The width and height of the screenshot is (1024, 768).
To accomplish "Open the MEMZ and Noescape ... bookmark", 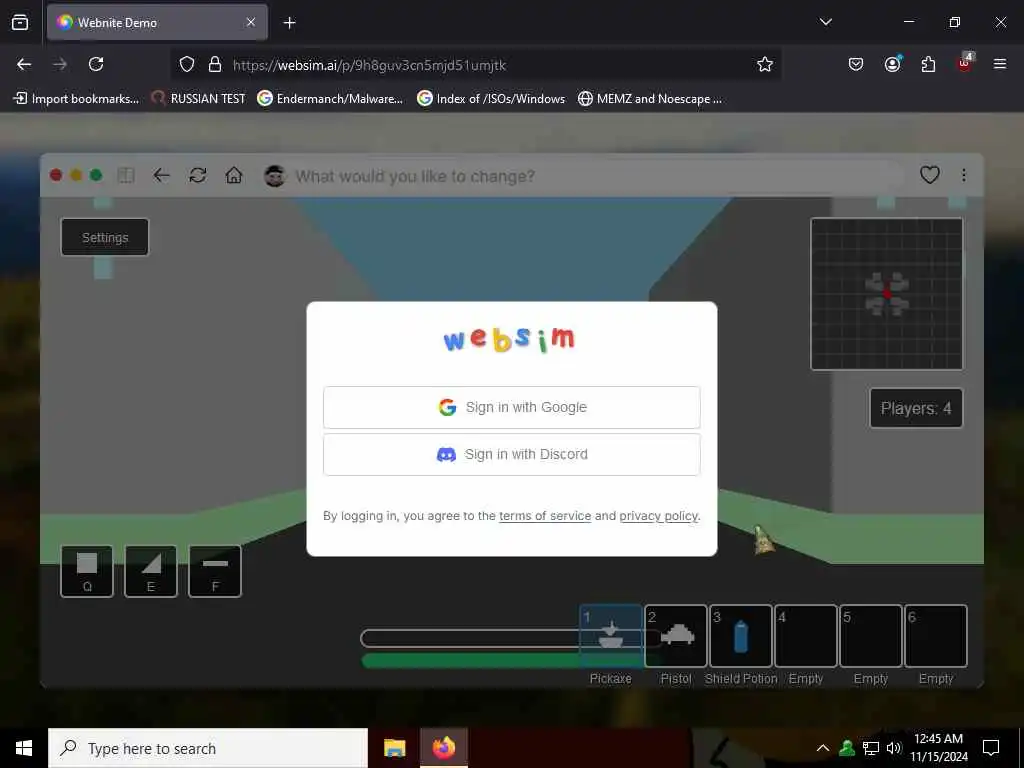I will (650, 99).
